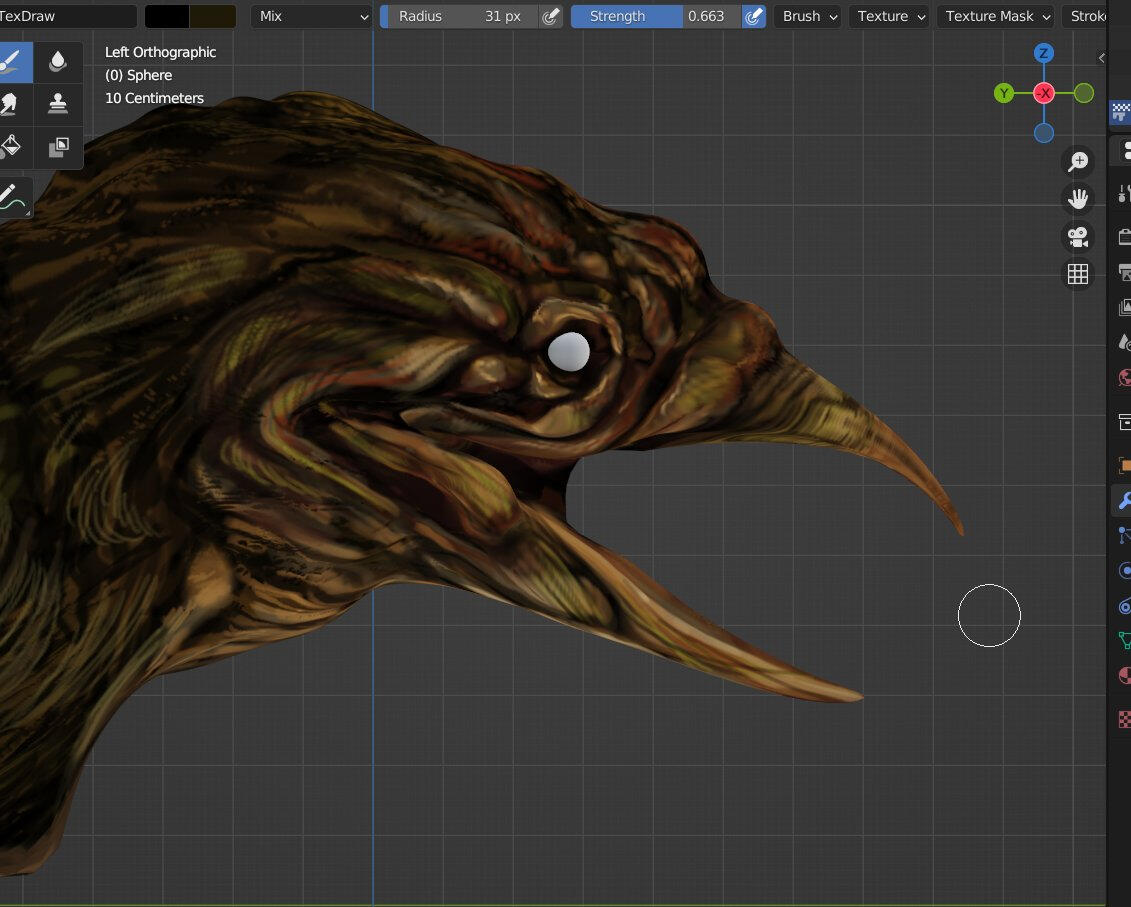Click the Move view hand icon
The width and height of the screenshot is (1131, 907).
[1078, 199]
